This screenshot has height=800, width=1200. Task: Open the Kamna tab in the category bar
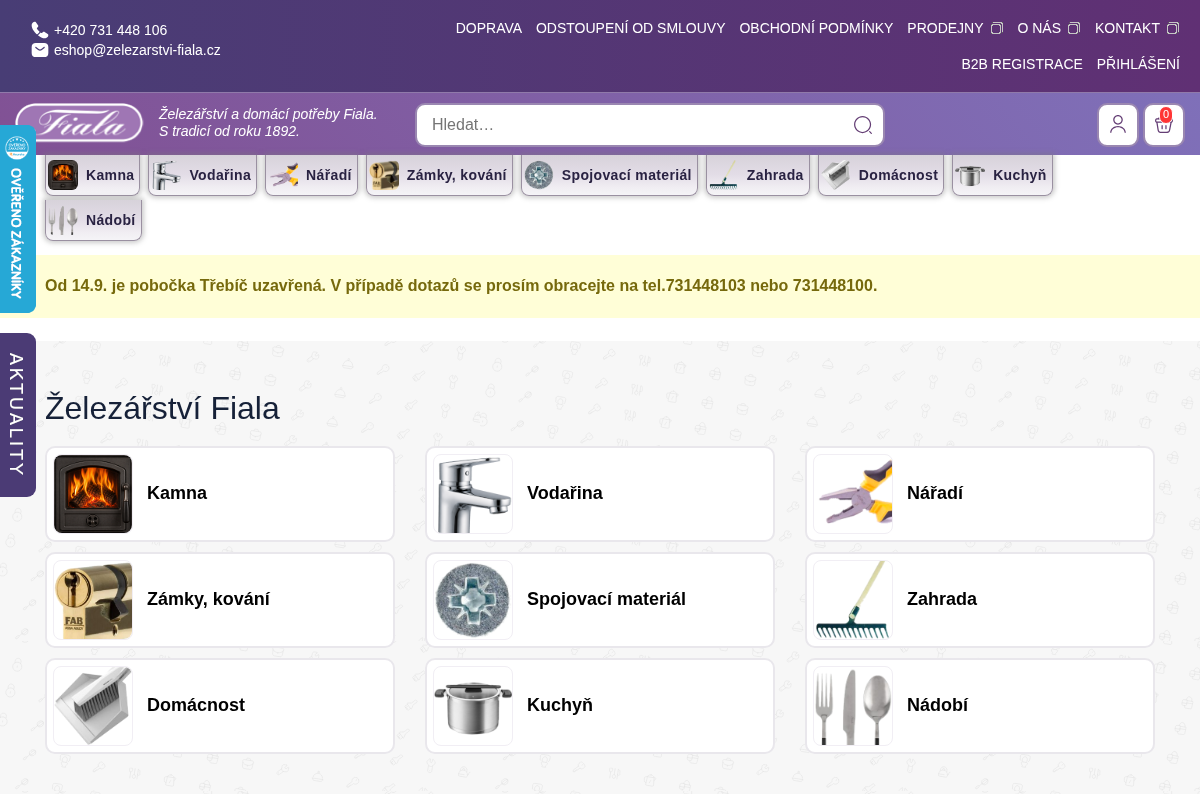92,175
